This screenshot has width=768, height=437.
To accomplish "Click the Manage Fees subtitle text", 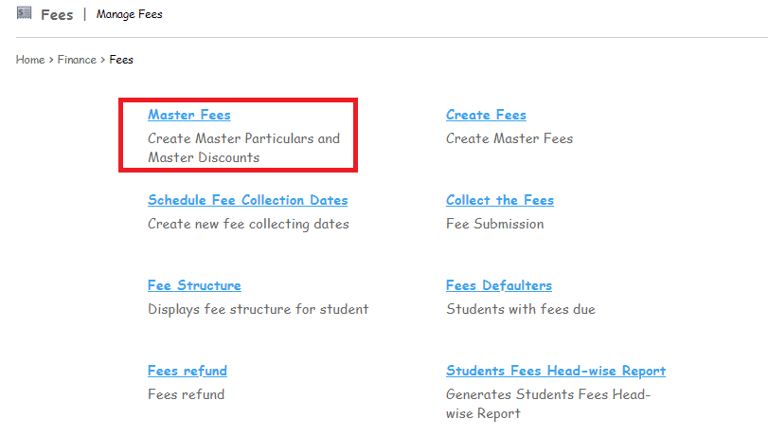I will pos(129,14).
